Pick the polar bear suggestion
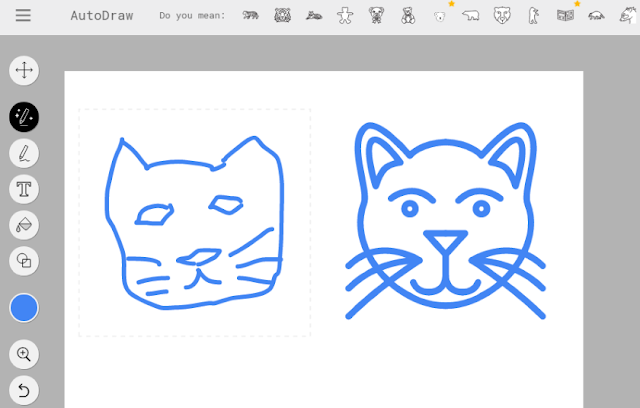Image resolution: width=640 pixels, height=408 pixels. pyautogui.click(x=471, y=16)
